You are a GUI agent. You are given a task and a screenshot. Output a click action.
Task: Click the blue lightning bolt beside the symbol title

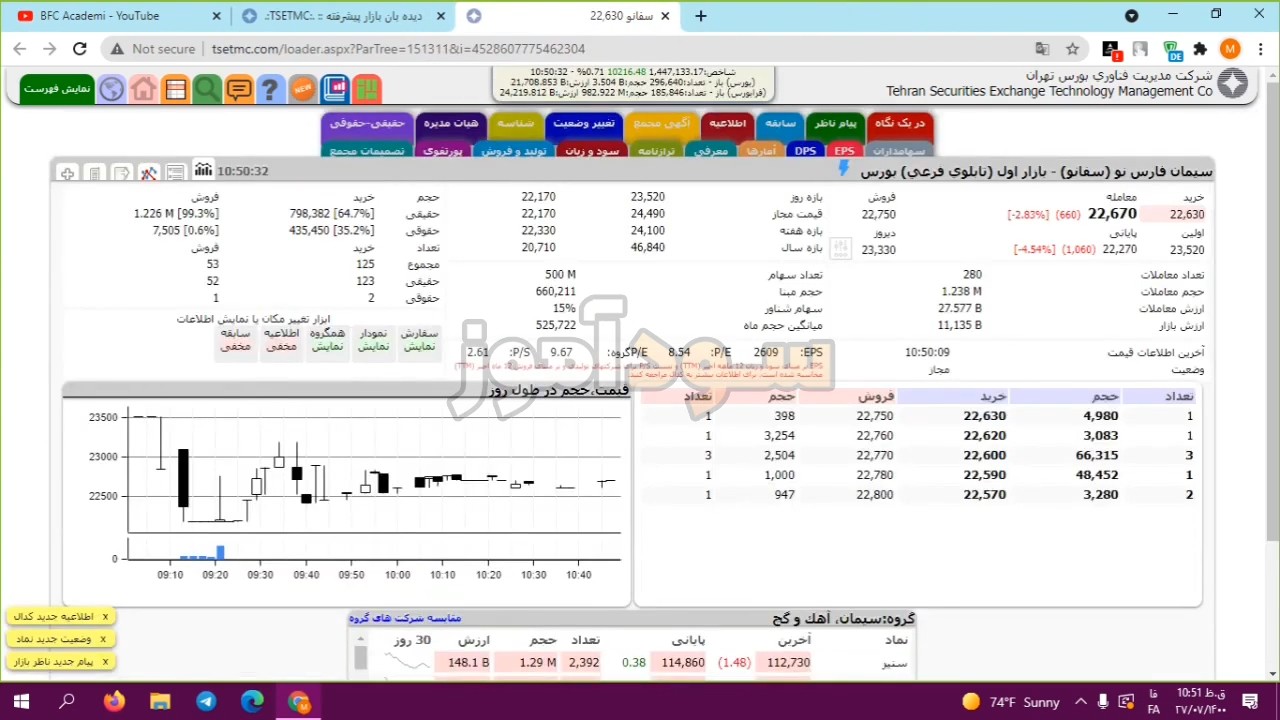point(843,170)
